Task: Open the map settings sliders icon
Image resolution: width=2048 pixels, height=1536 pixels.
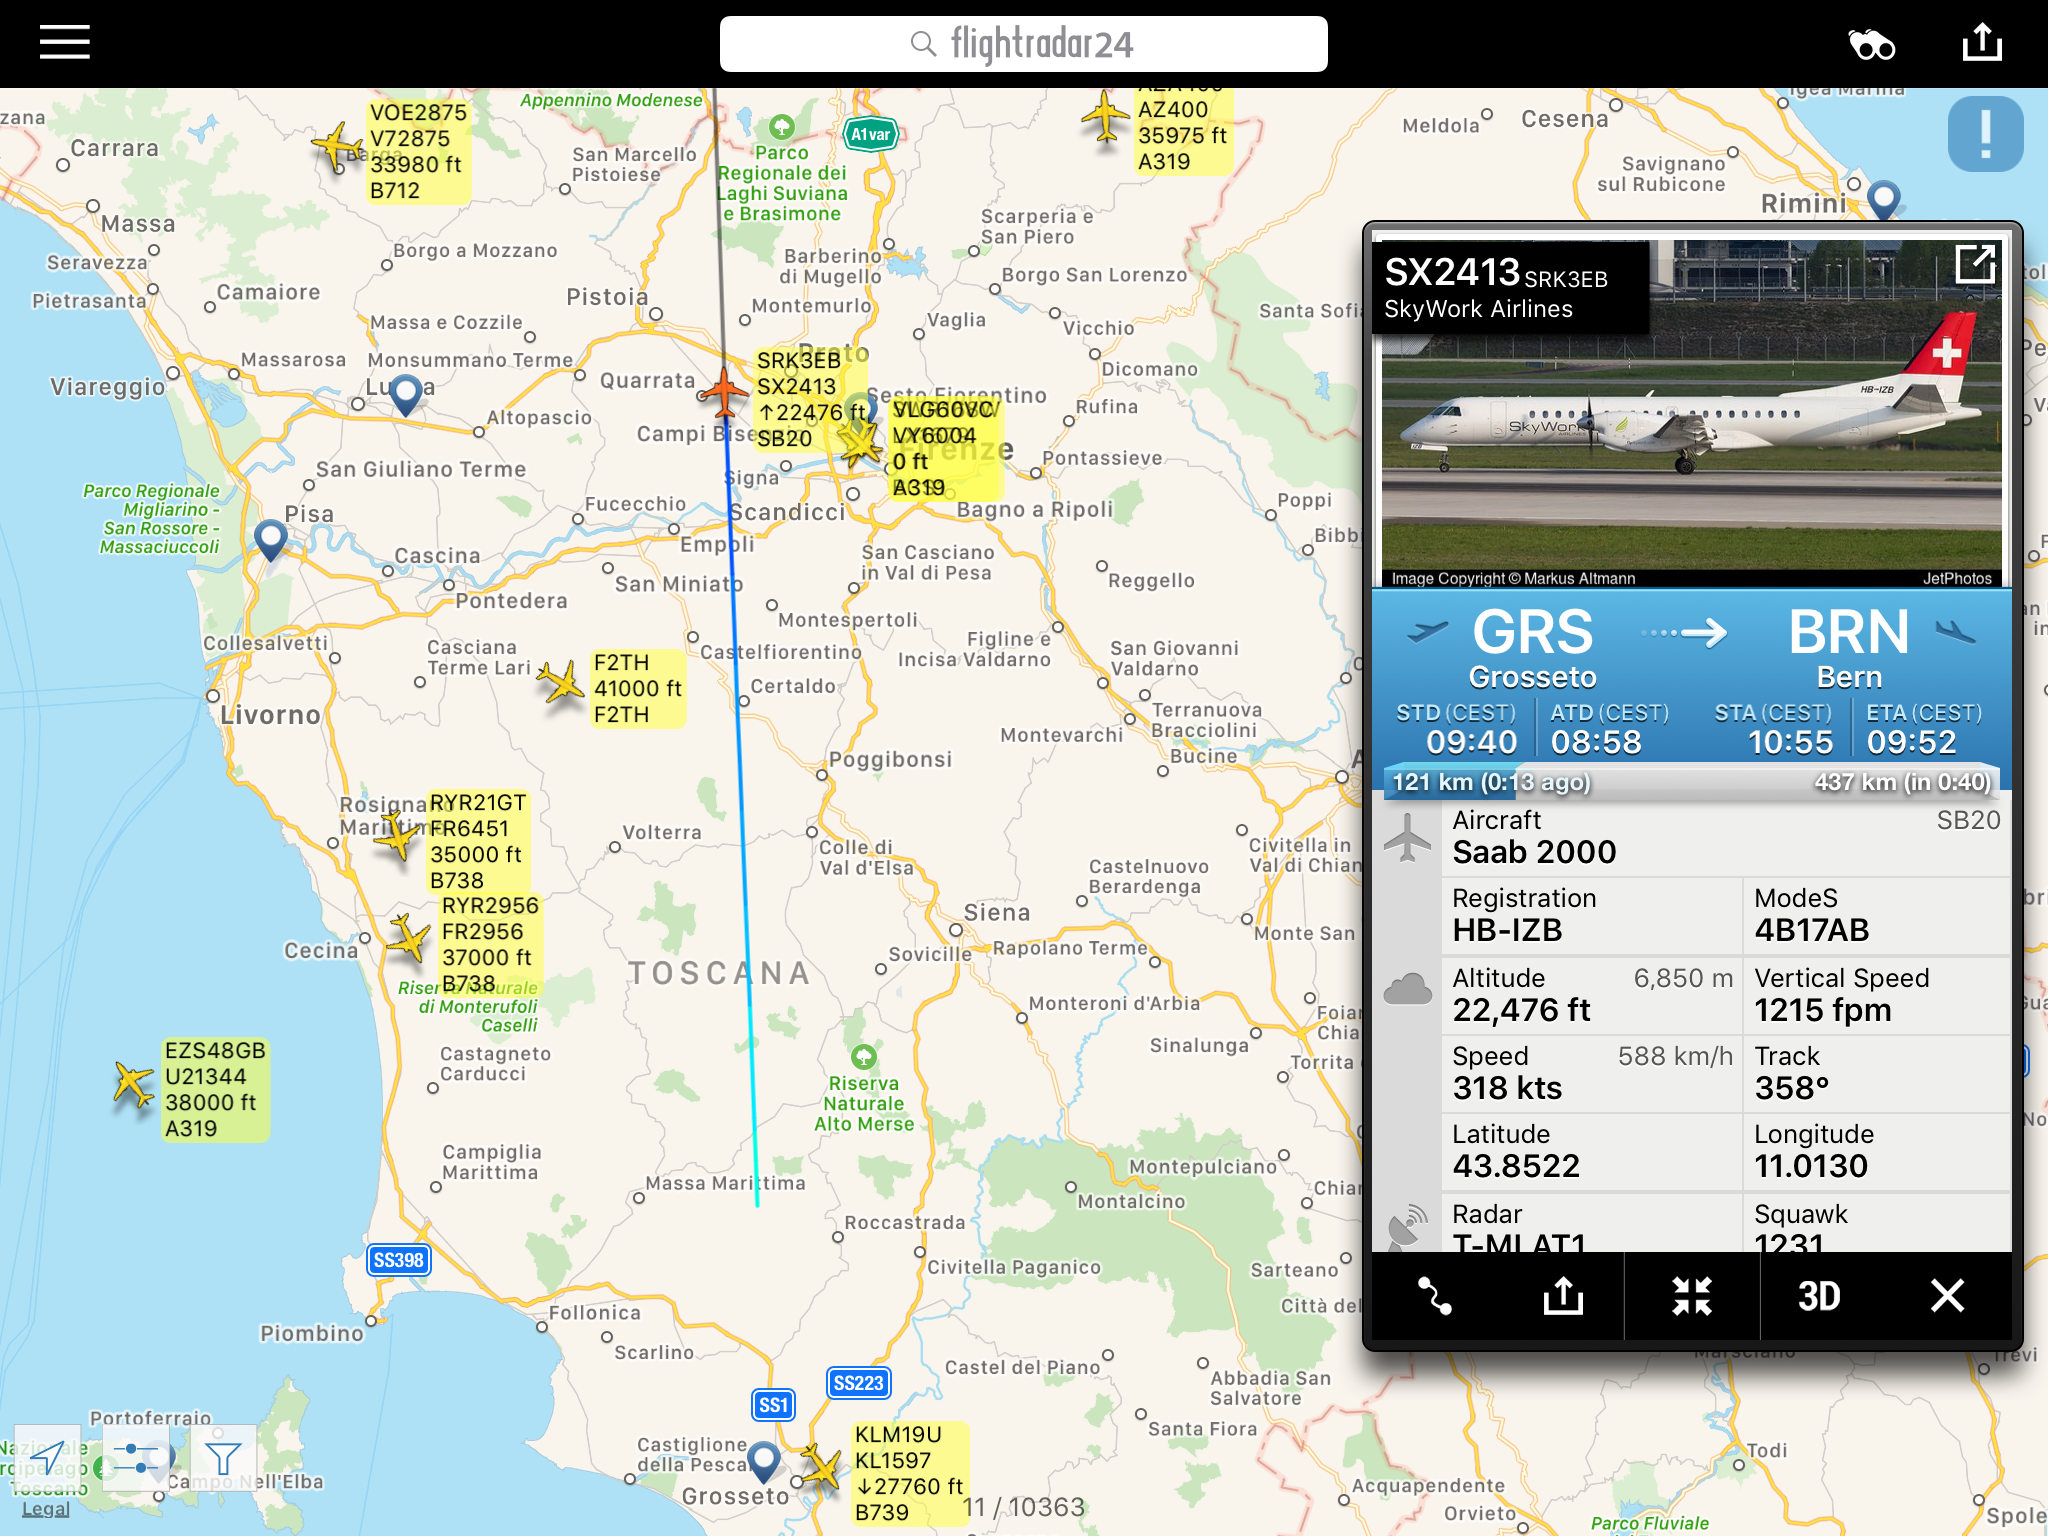Action: (x=135, y=1457)
